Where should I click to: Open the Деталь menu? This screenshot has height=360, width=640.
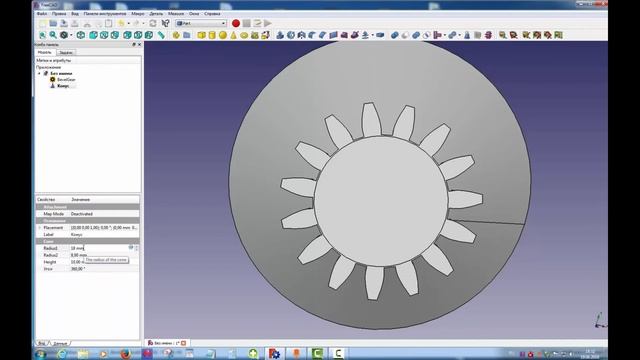(156, 13)
